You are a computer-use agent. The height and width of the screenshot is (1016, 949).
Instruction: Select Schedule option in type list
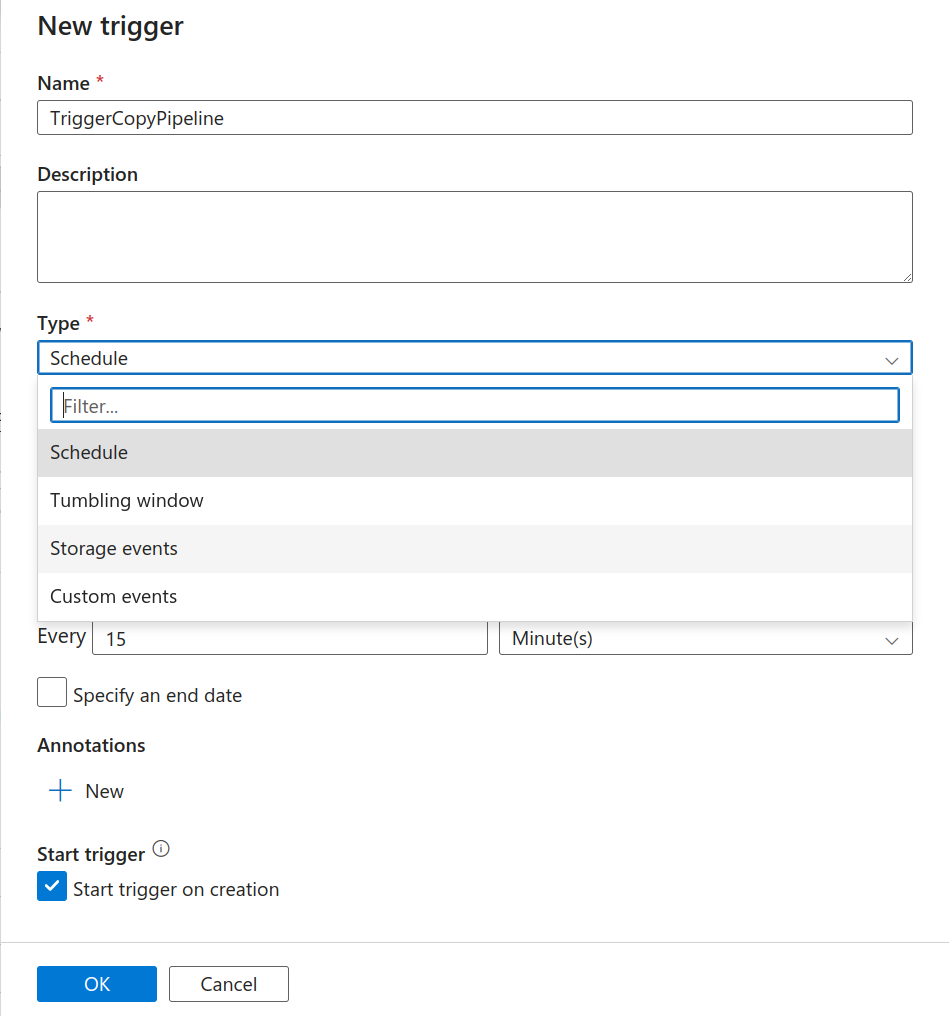click(x=475, y=452)
